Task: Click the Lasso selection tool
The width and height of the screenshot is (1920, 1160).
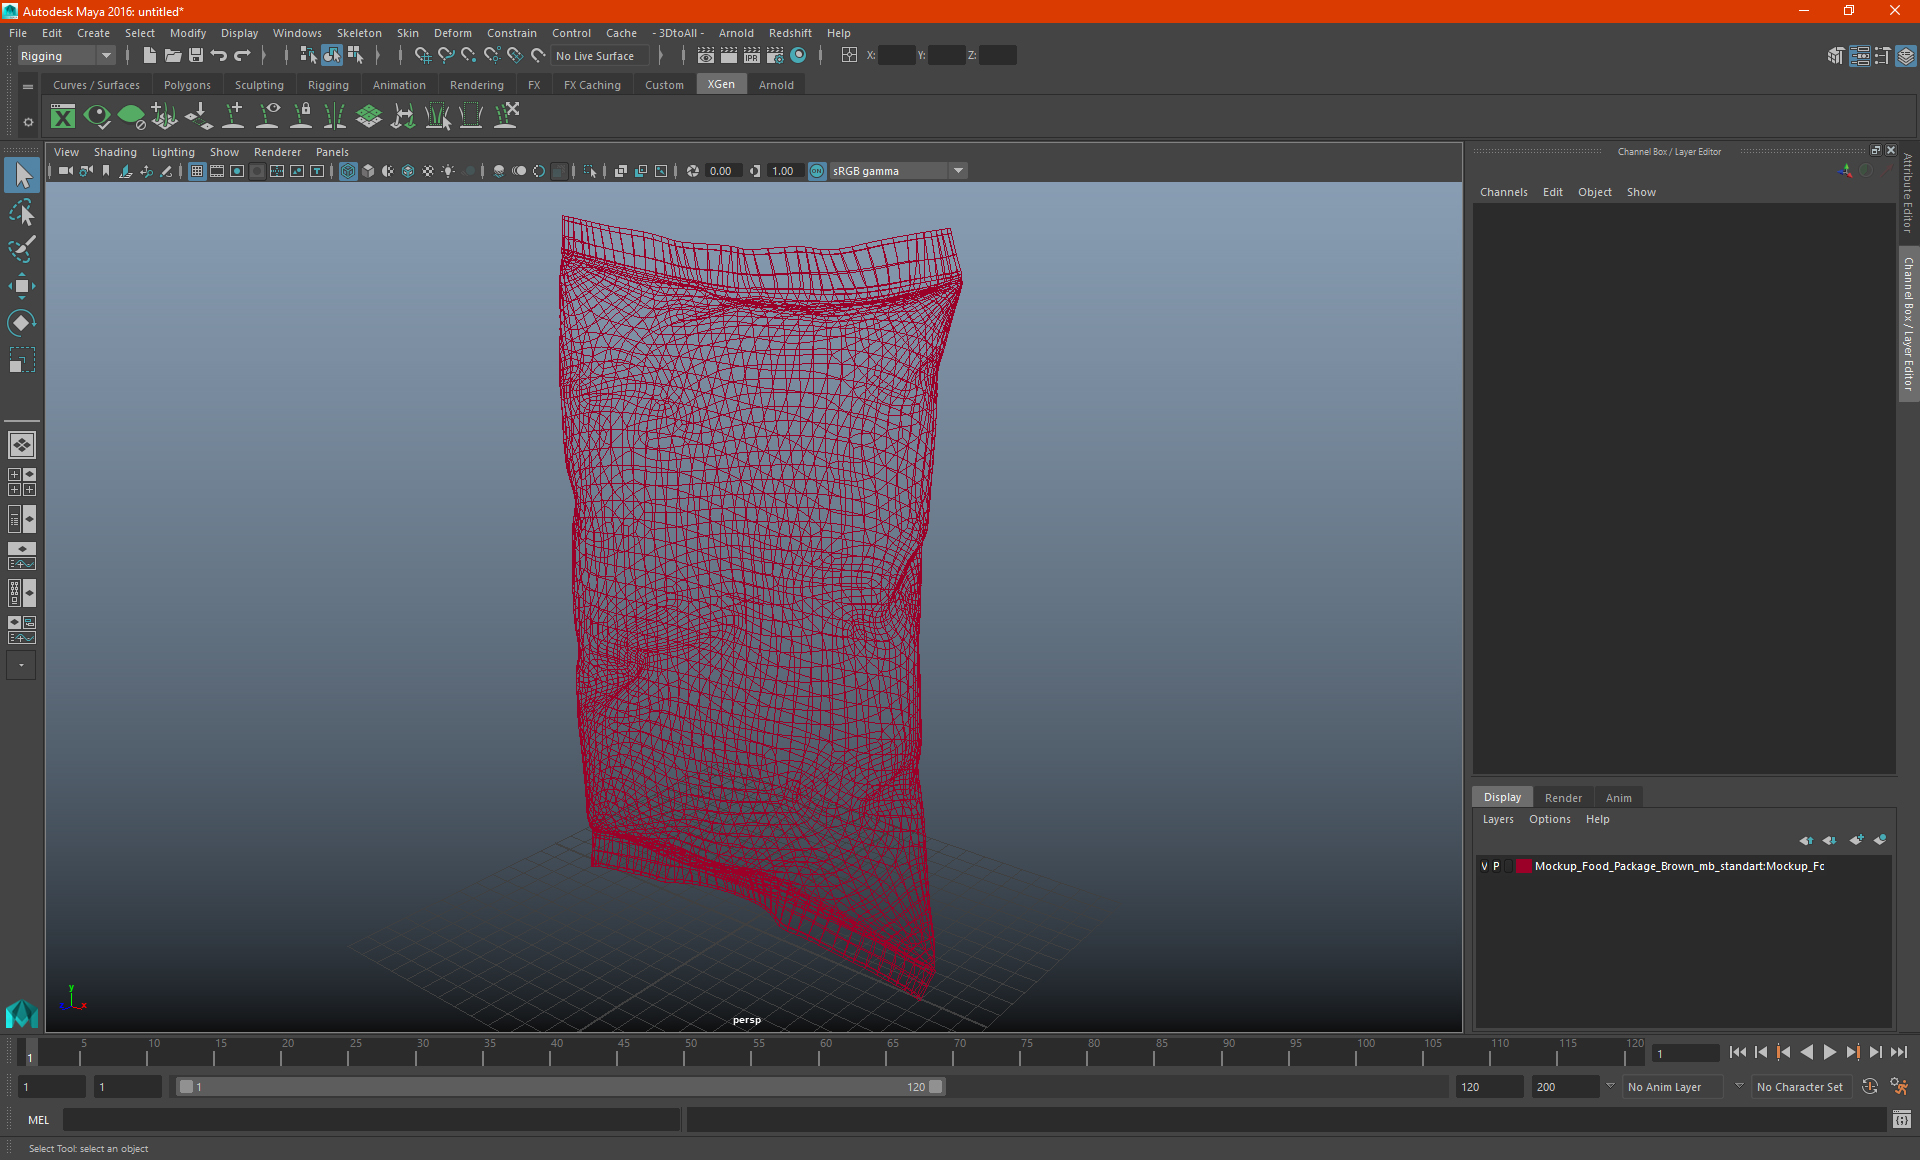Action: tap(21, 213)
